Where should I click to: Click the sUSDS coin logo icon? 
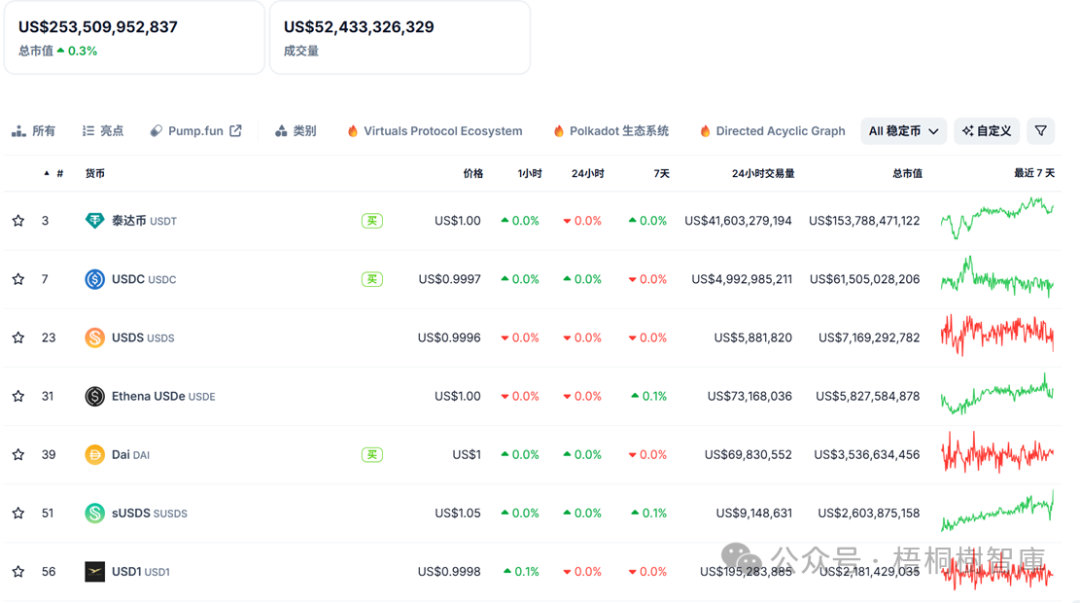95,513
